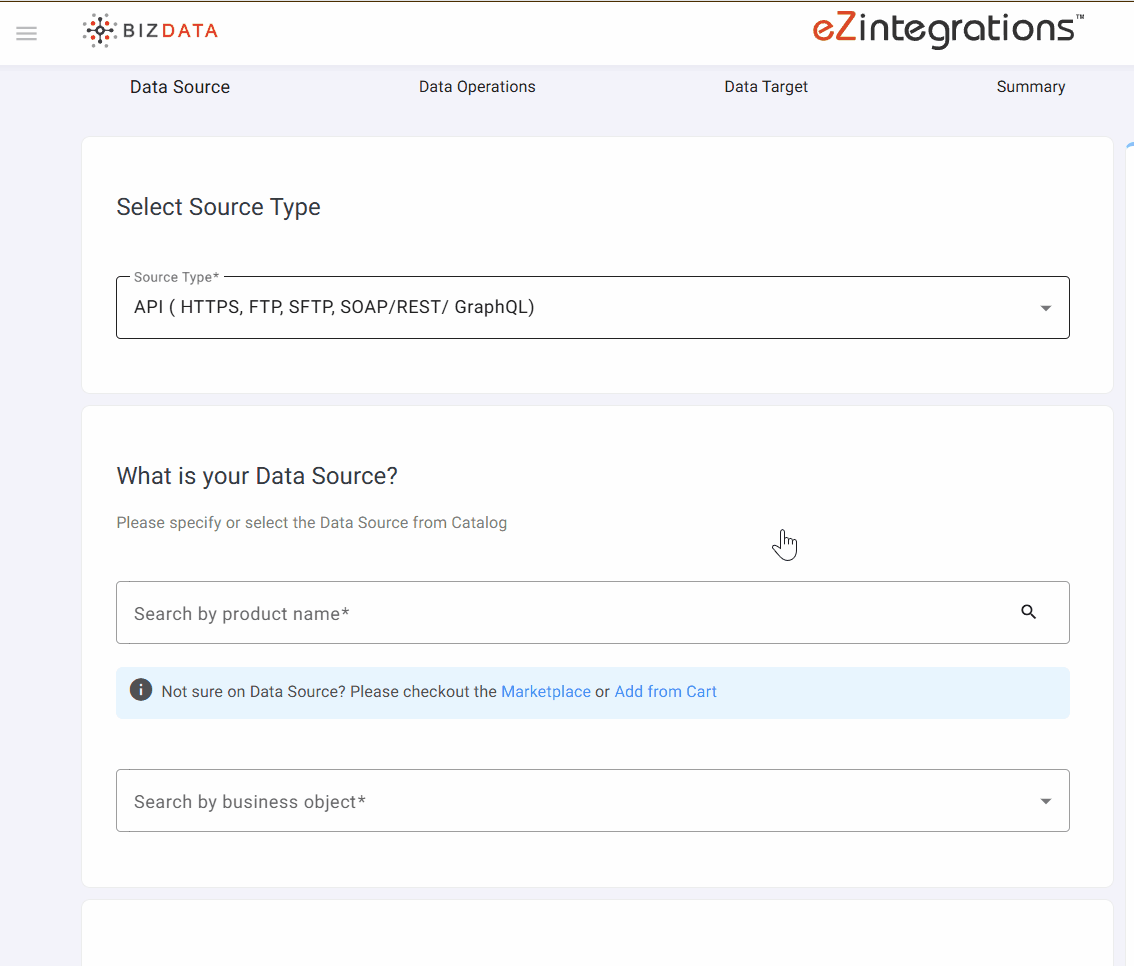Image resolution: width=1134 pixels, height=966 pixels.
Task: Click the 'Not sure on Data Source?' banner text
Action: pos(328,692)
